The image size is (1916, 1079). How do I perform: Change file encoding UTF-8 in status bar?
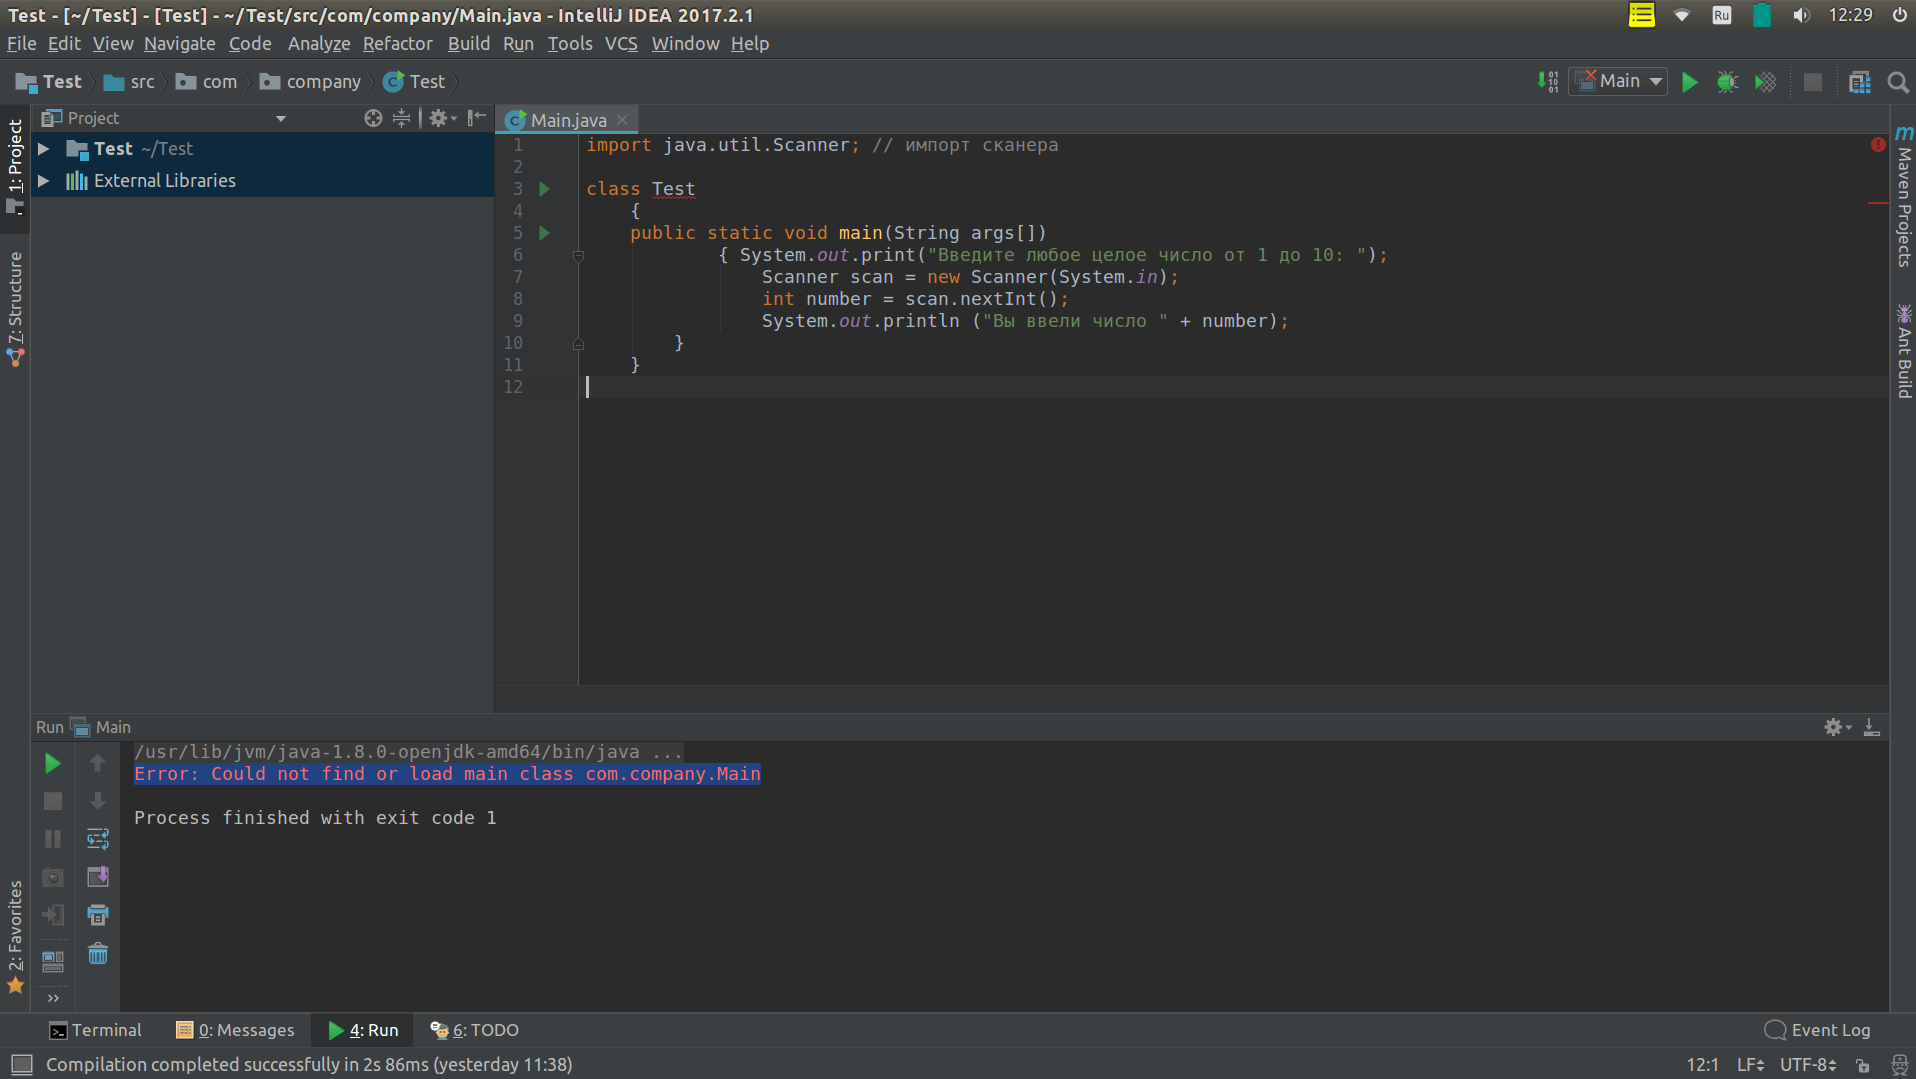coord(1808,1065)
